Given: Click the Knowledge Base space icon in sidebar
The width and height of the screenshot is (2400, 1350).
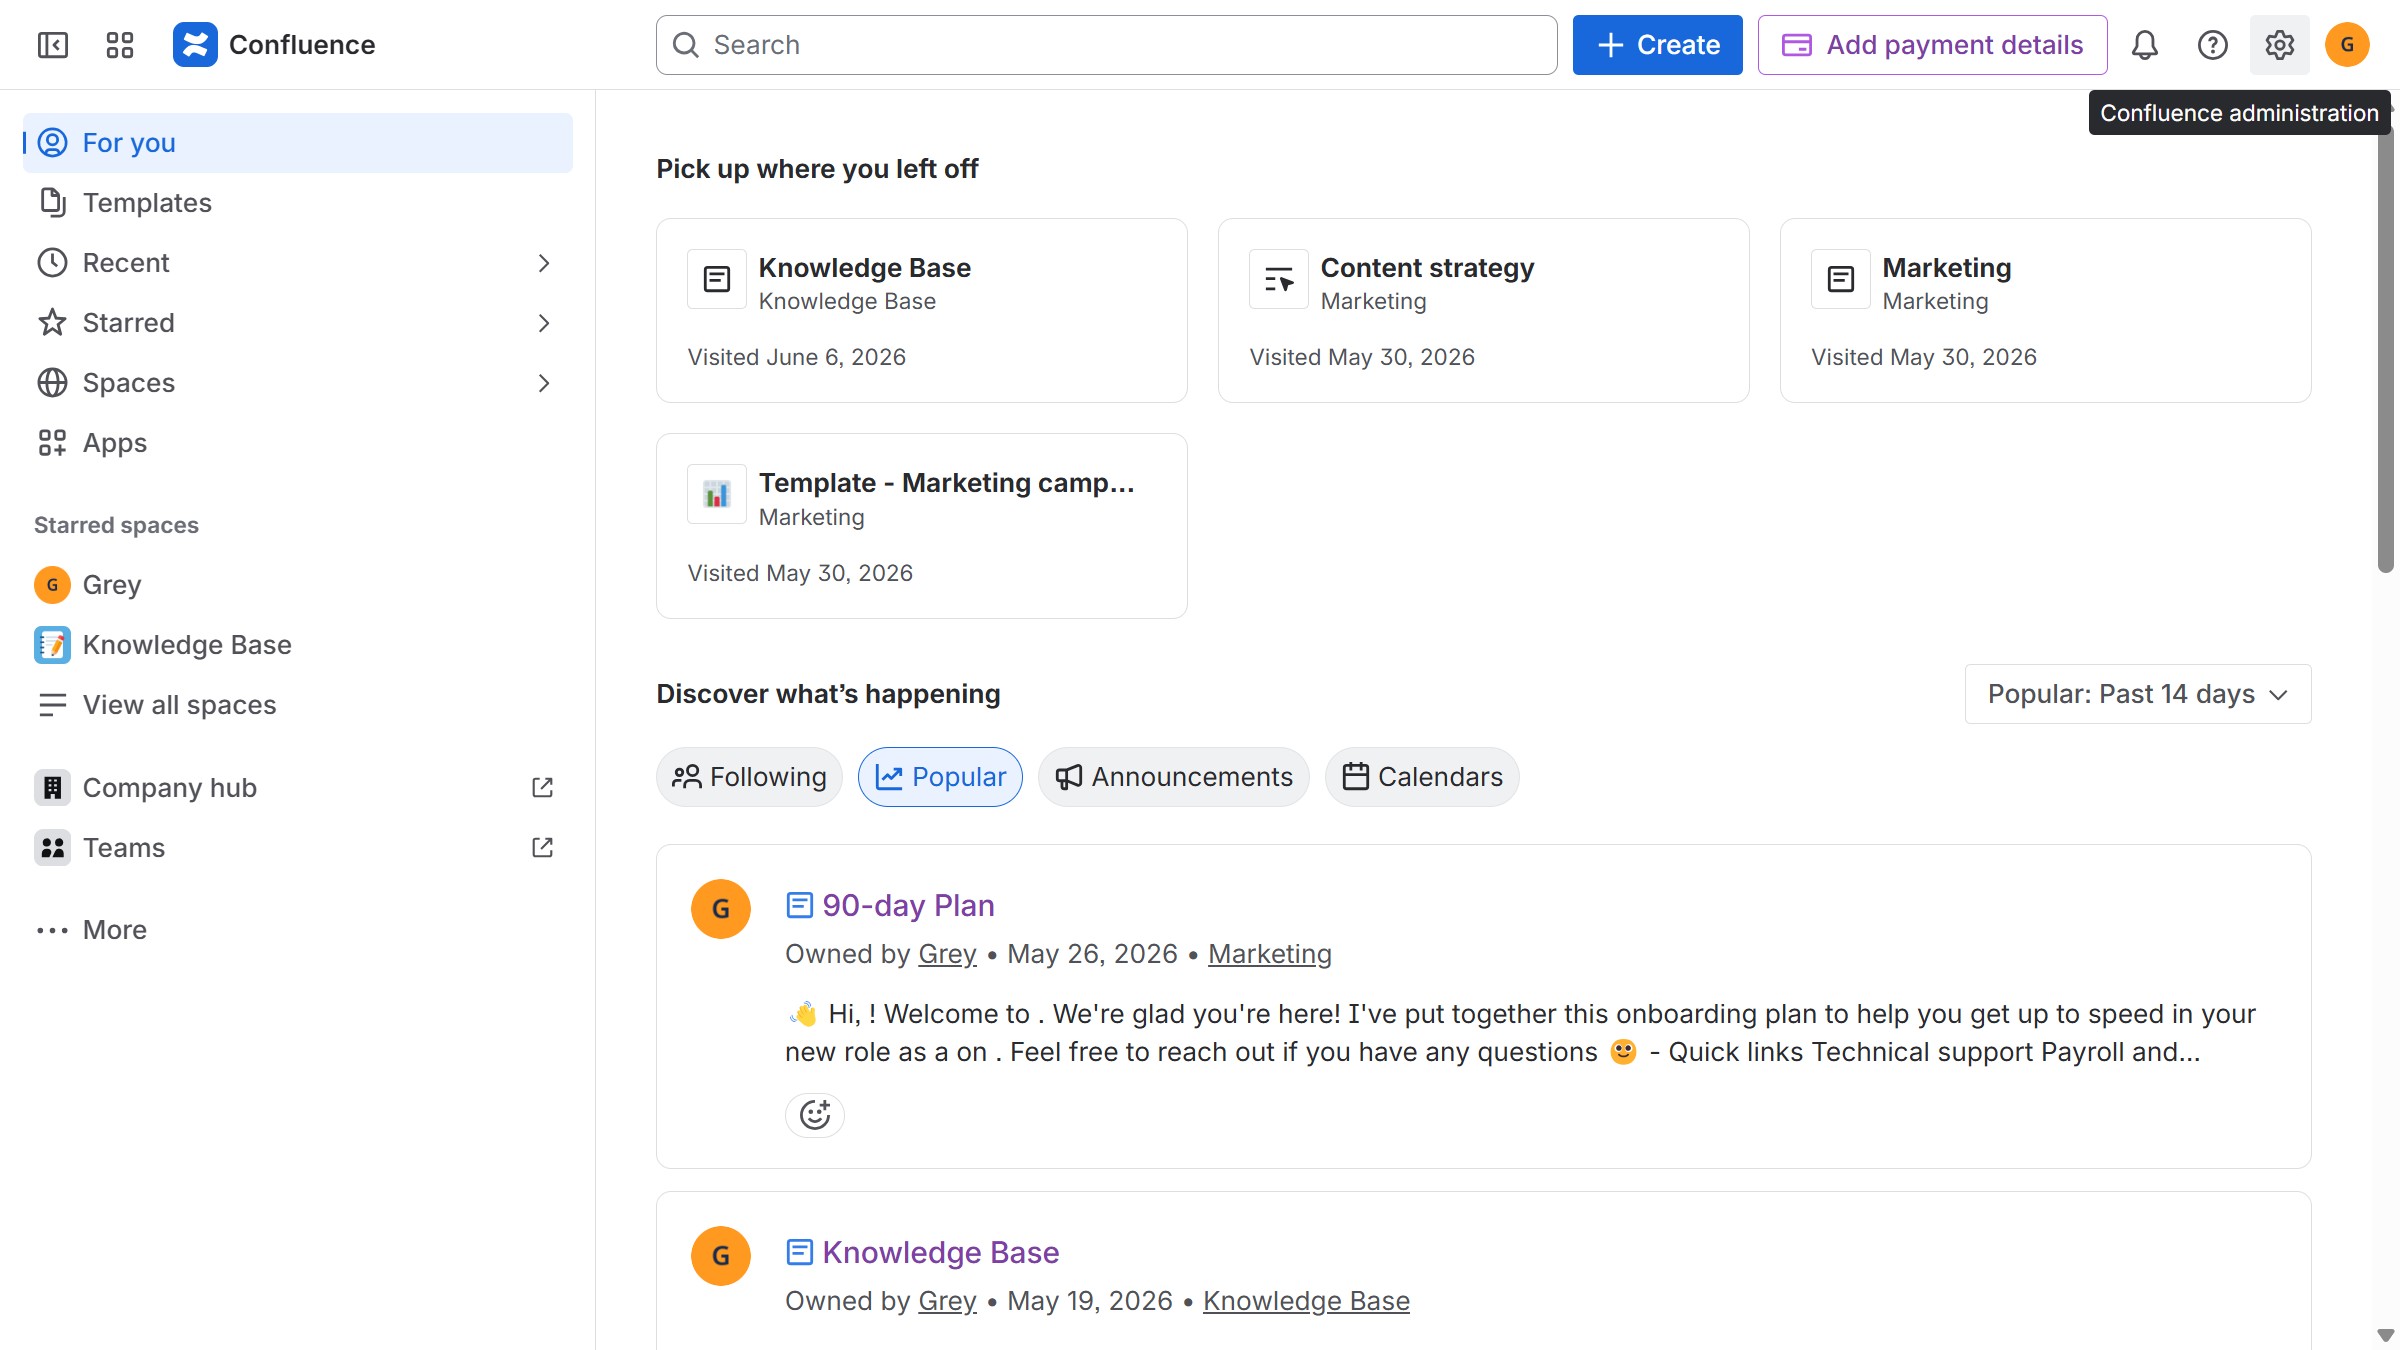Looking at the screenshot, I should pos(52,645).
